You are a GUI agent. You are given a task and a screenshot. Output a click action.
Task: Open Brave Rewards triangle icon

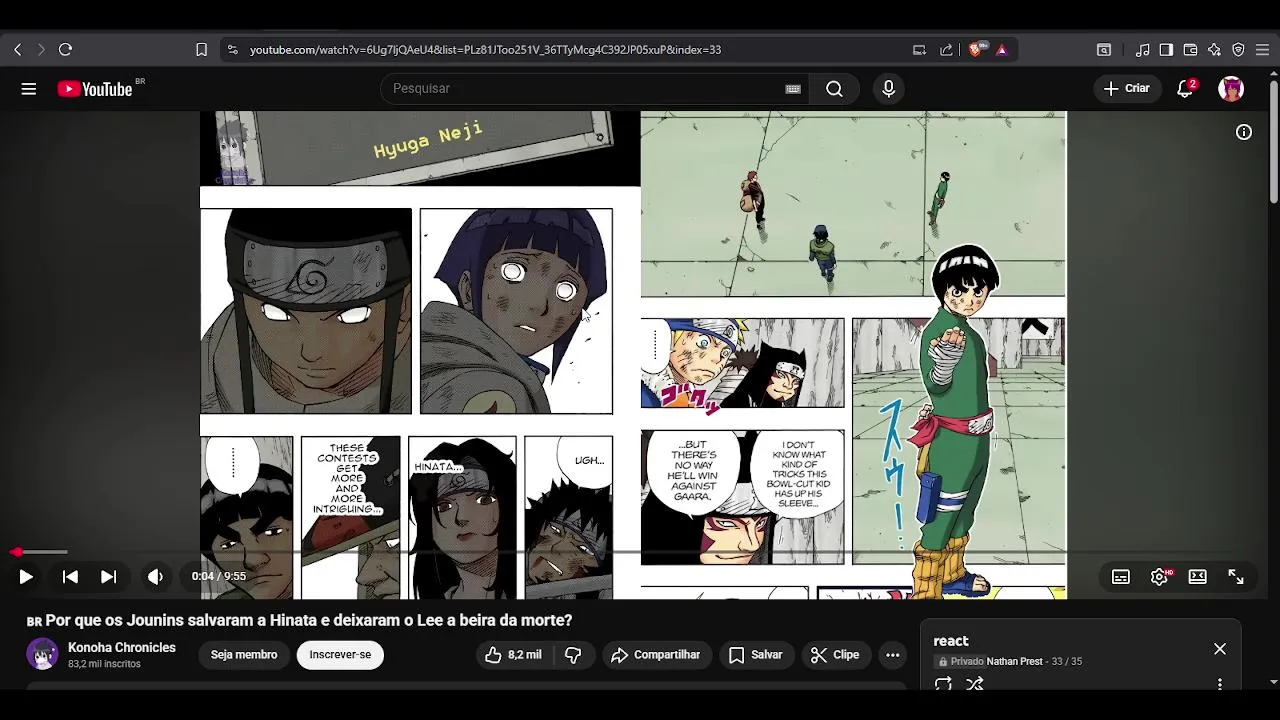point(1001,49)
